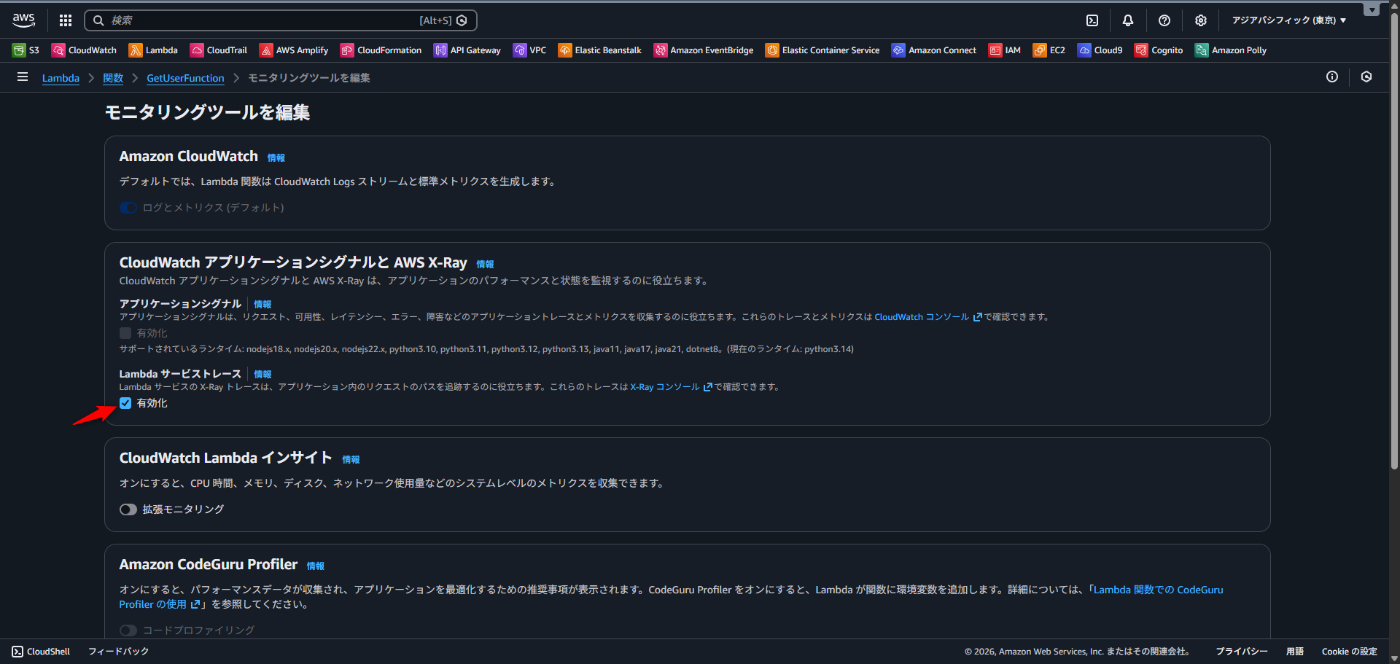Click the 検索 search field
1400x664 pixels.
click(x=281, y=20)
